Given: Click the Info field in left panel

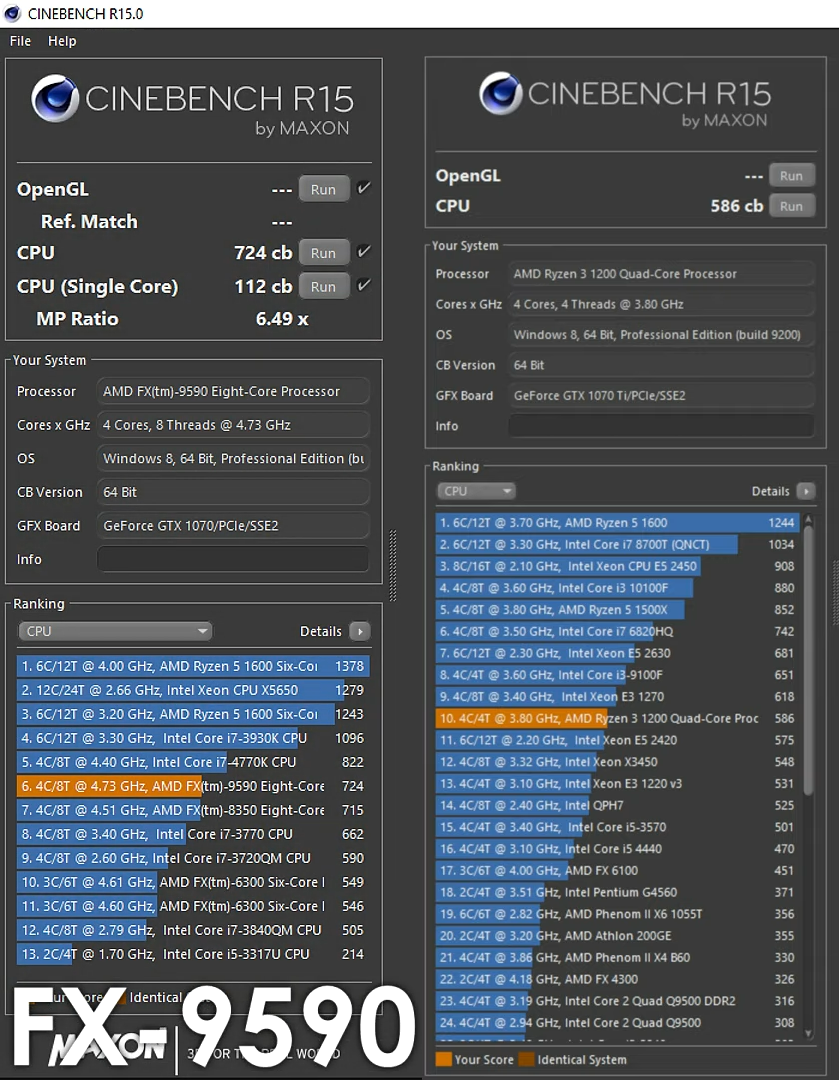Looking at the screenshot, I should click(233, 559).
